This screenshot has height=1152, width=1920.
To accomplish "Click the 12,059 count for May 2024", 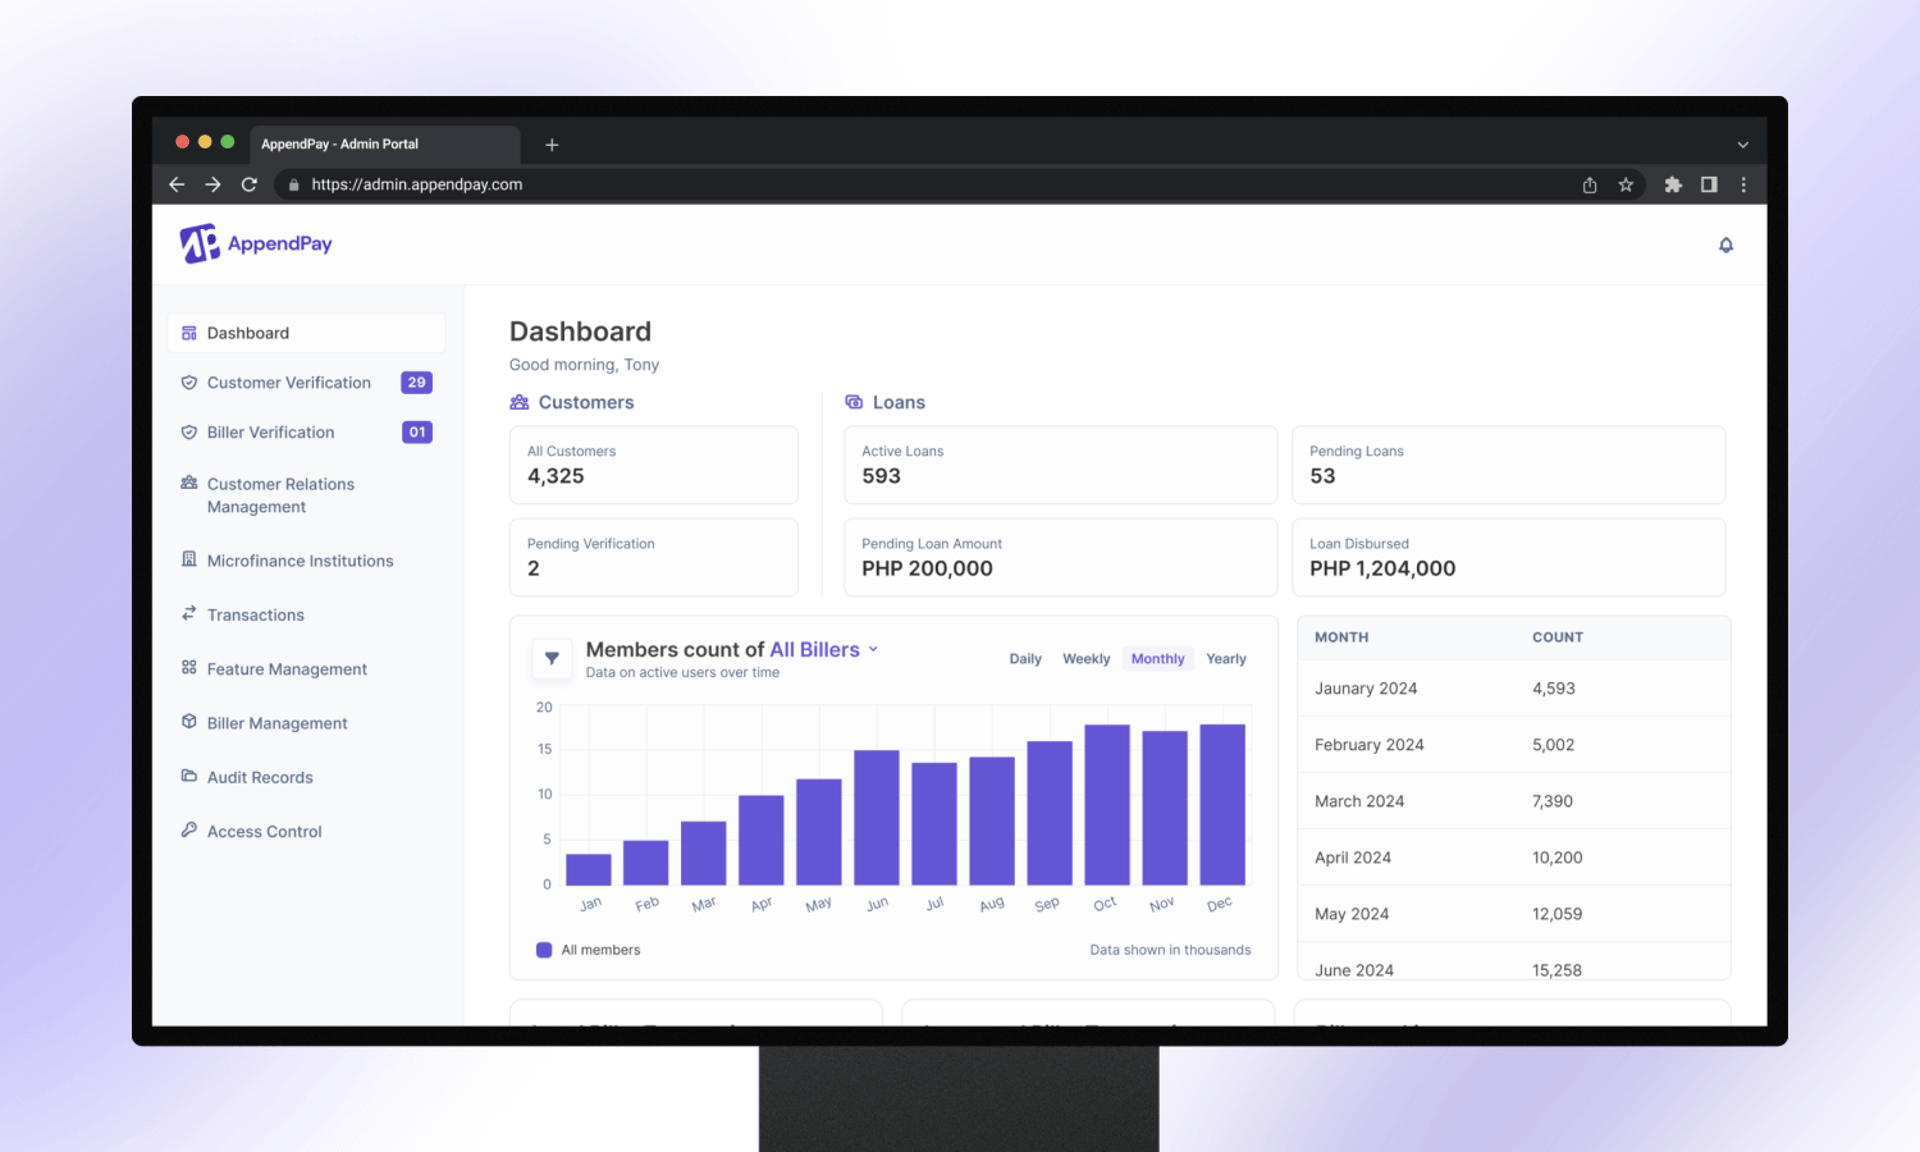I will pos(1557,914).
